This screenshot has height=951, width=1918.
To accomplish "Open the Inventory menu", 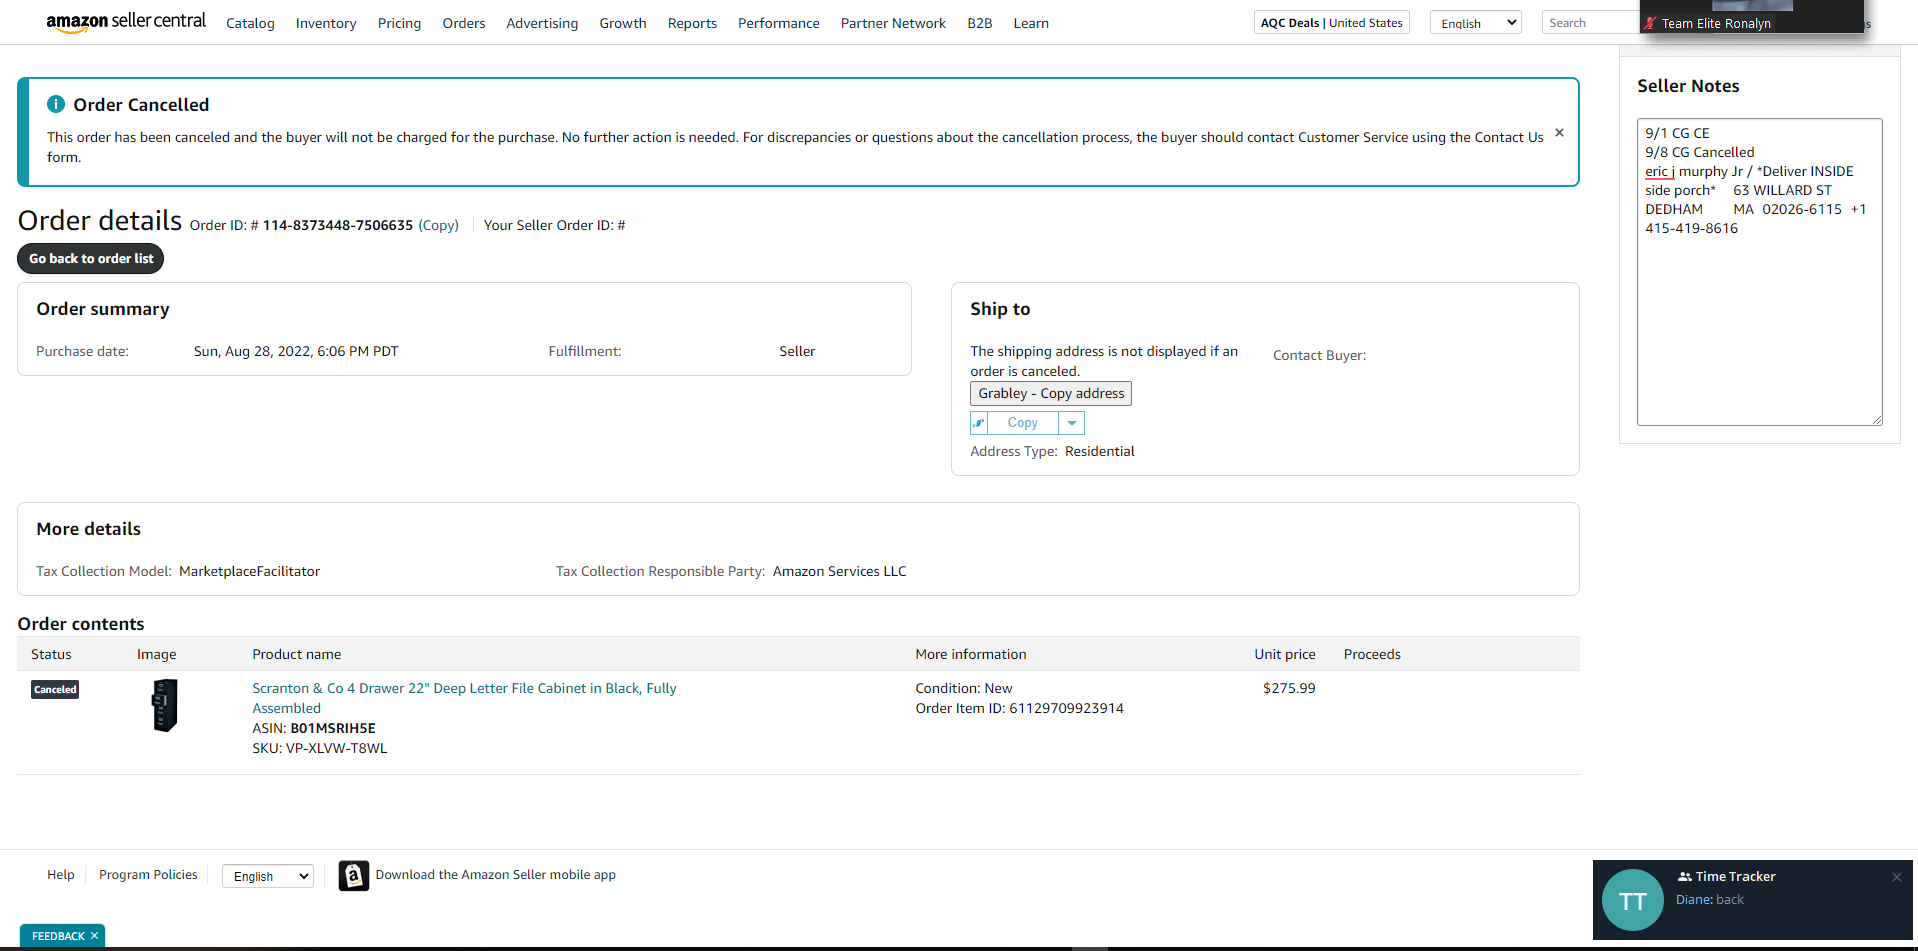I will pos(326,23).
